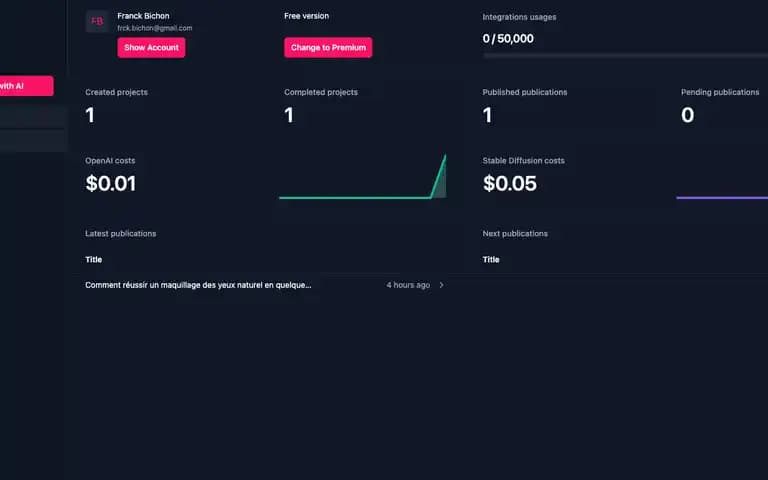Screen dimensions: 768x480
Task: Click the 'Next publications' heading
Action: point(515,234)
